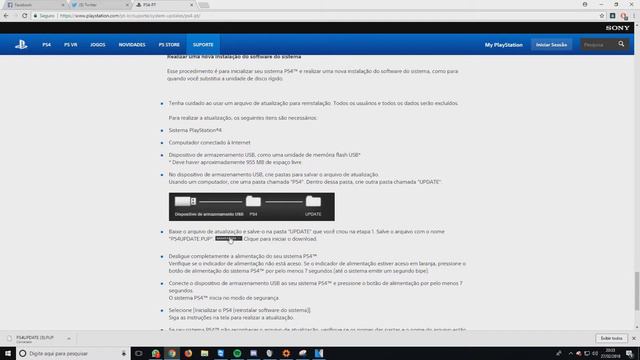
Task: Reload the current page
Action: tap(24, 16)
